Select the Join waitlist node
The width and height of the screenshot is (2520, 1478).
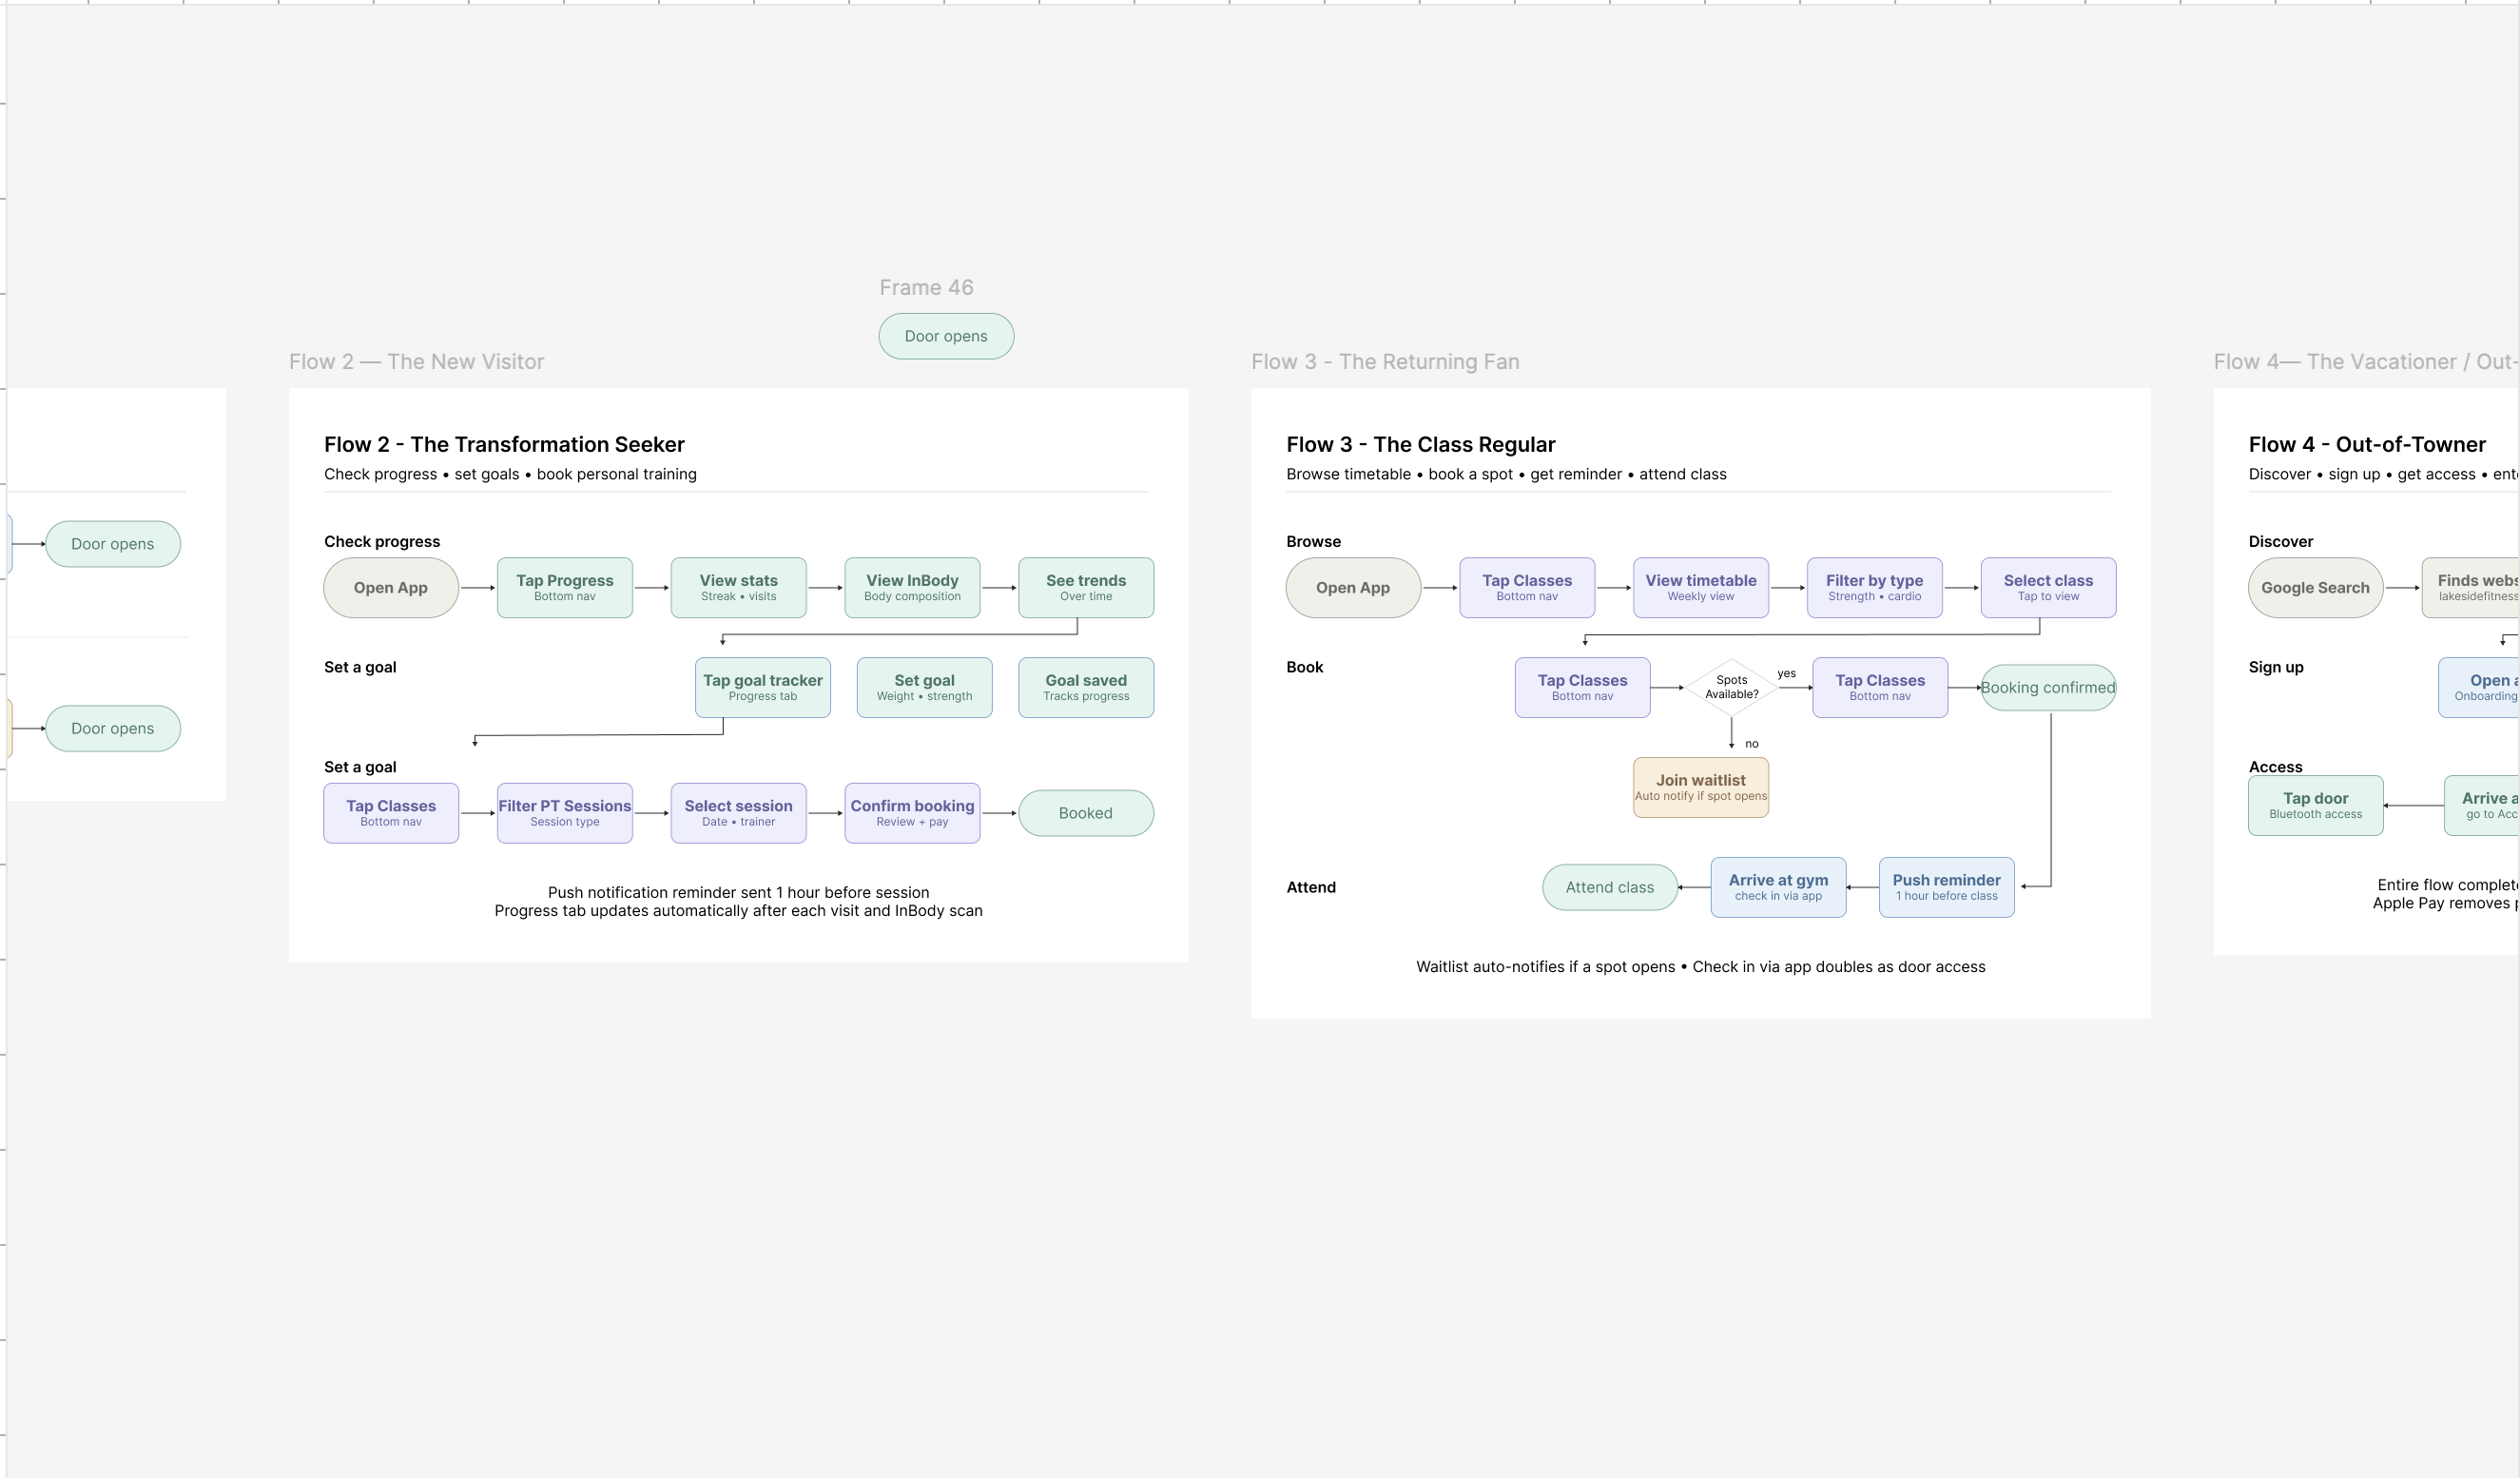coord(1701,787)
